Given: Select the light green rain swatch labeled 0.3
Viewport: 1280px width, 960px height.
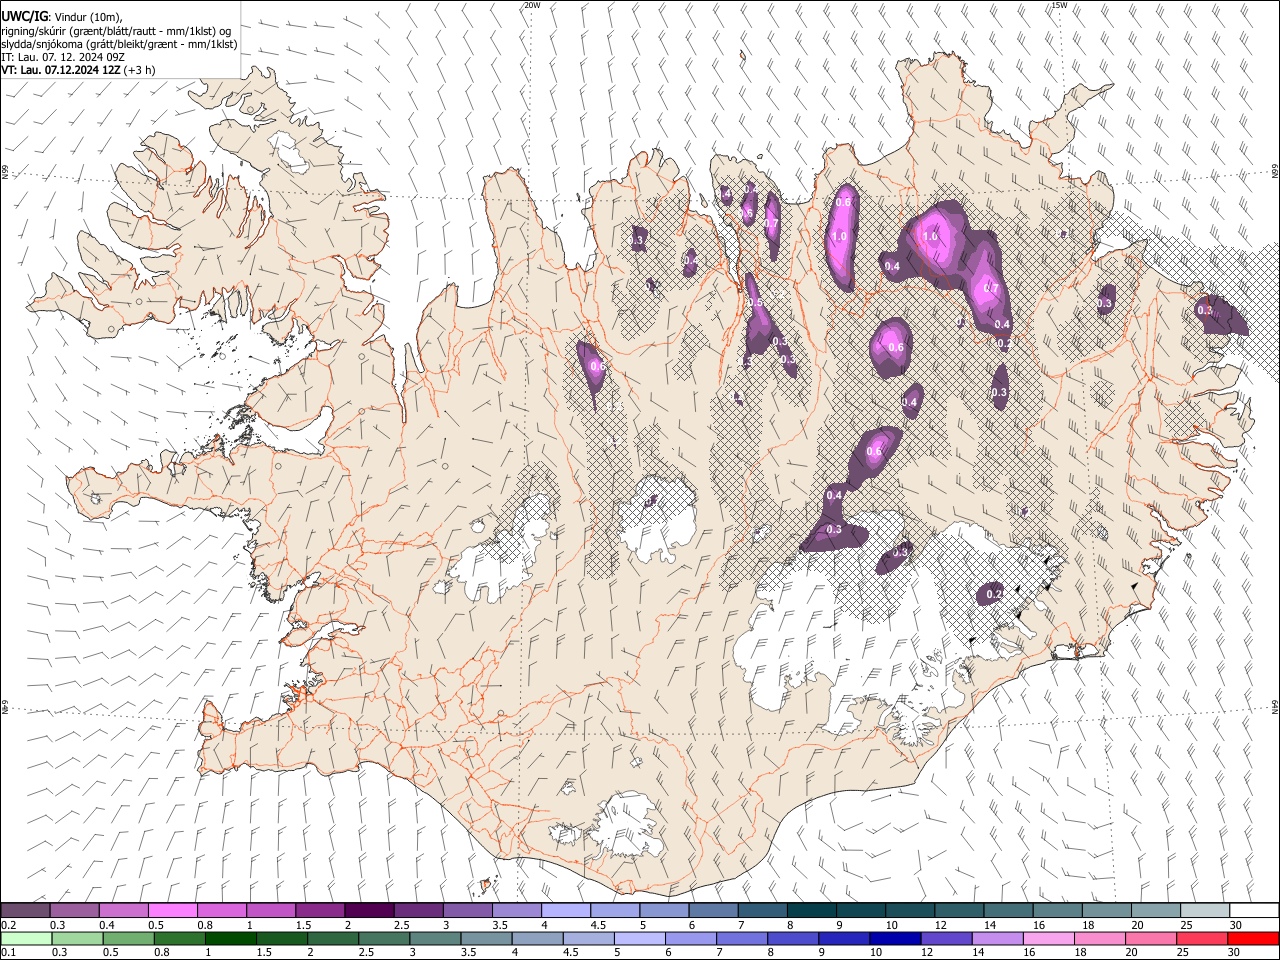Looking at the screenshot, I should point(77,939).
